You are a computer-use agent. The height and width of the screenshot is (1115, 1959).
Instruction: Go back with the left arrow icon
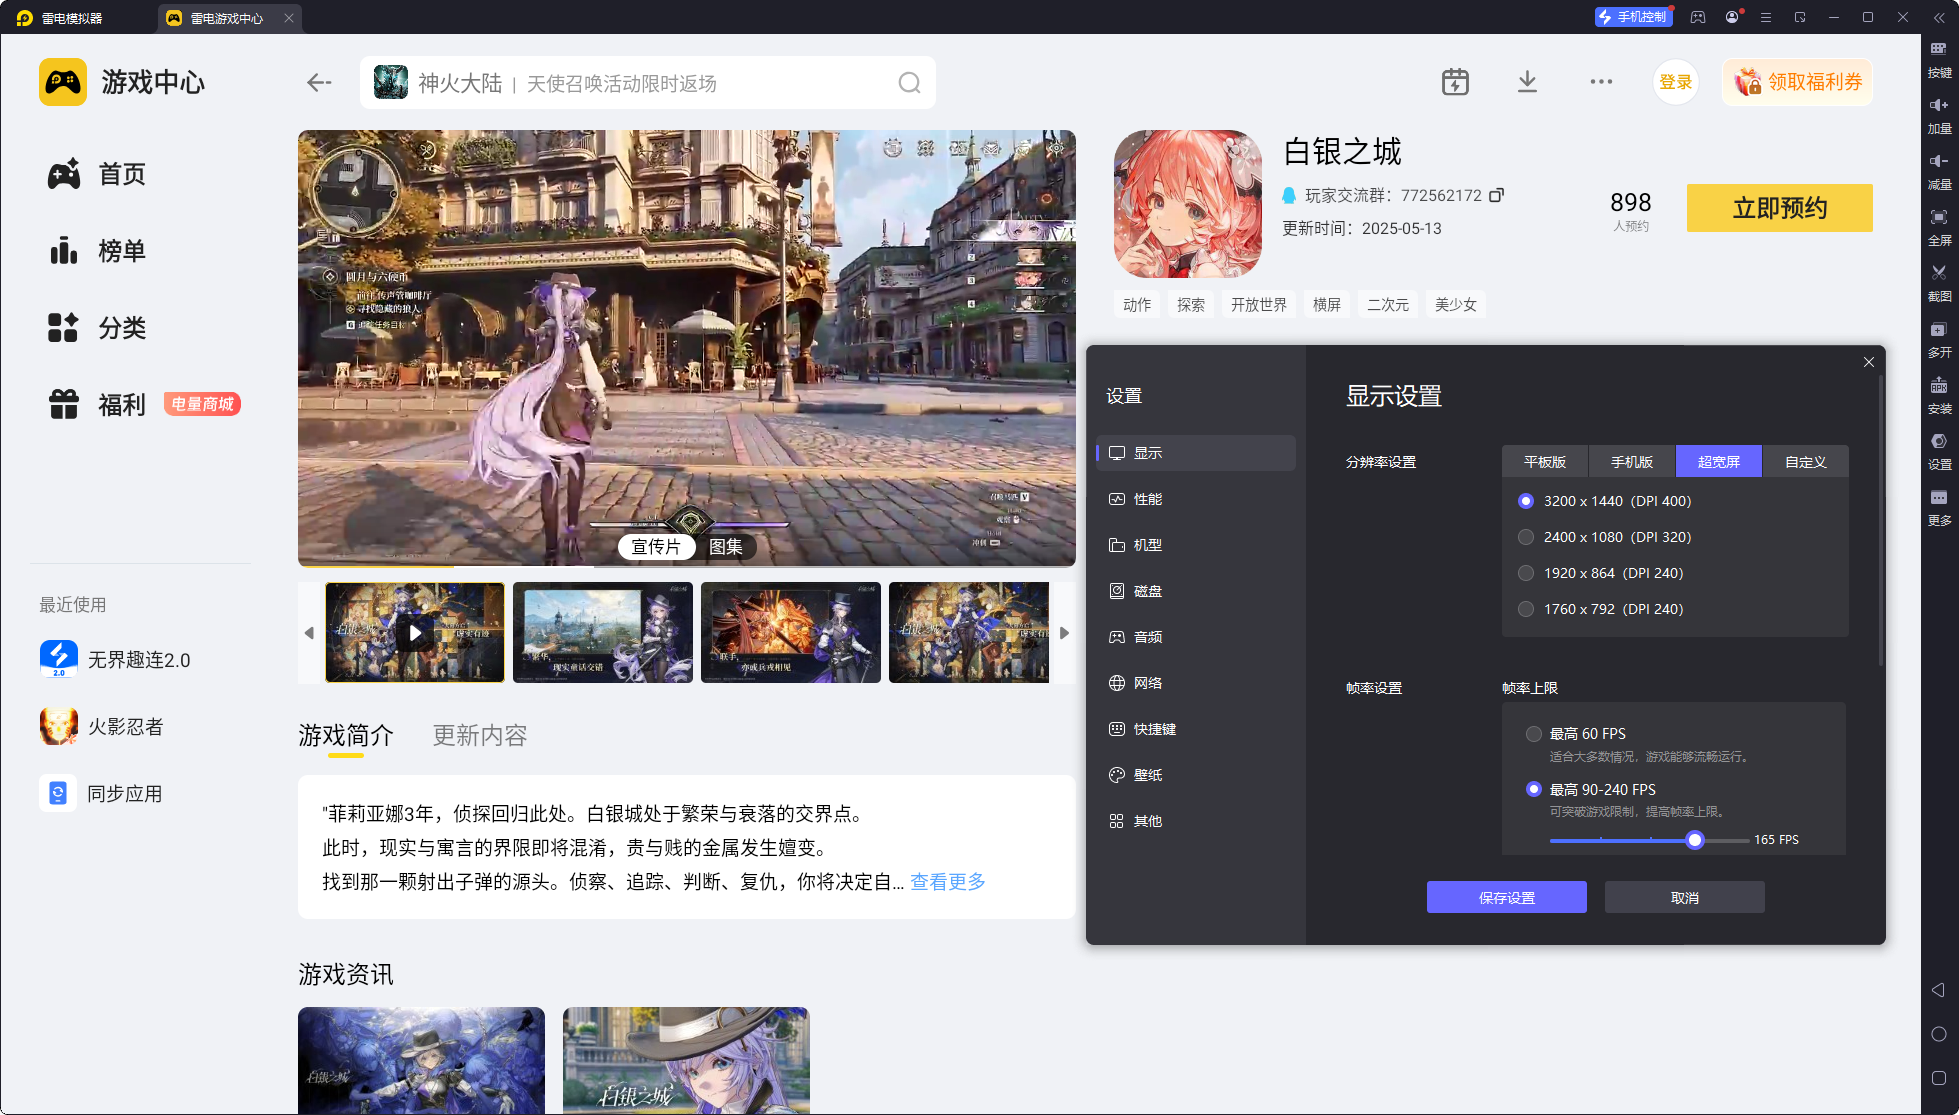click(319, 83)
